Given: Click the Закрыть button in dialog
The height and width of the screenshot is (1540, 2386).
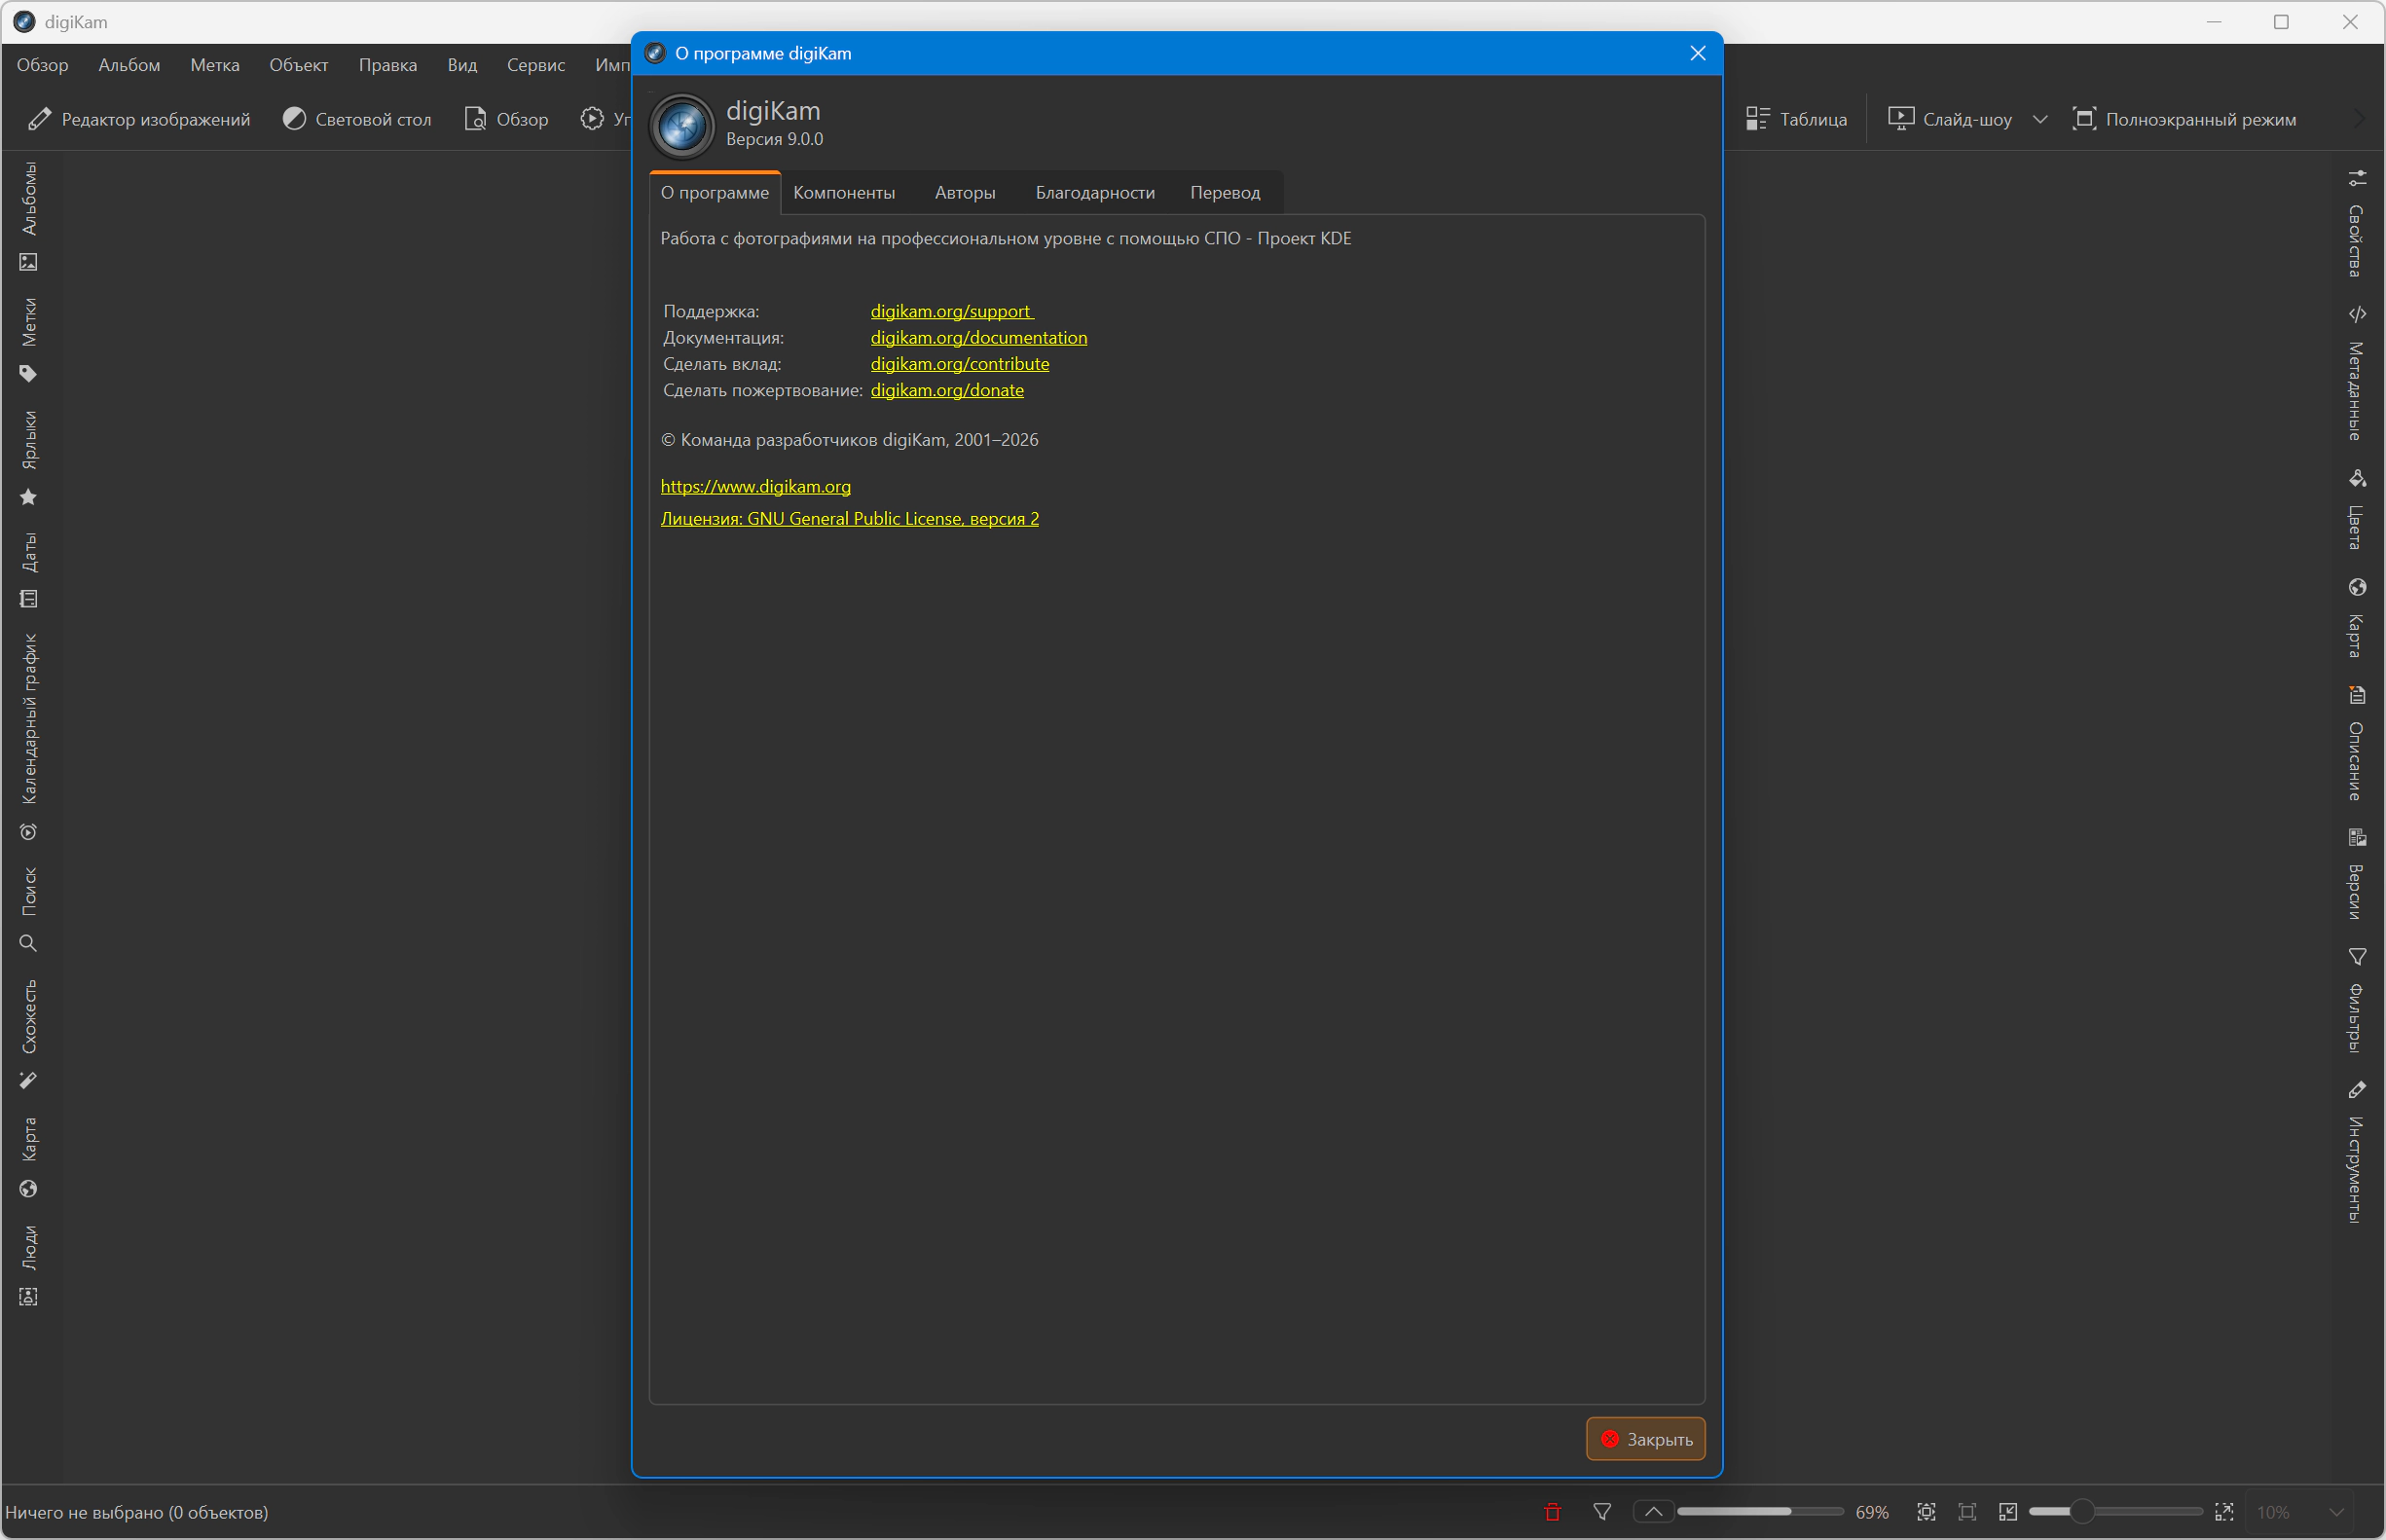Looking at the screenshot, I should pos(1645,1439).
